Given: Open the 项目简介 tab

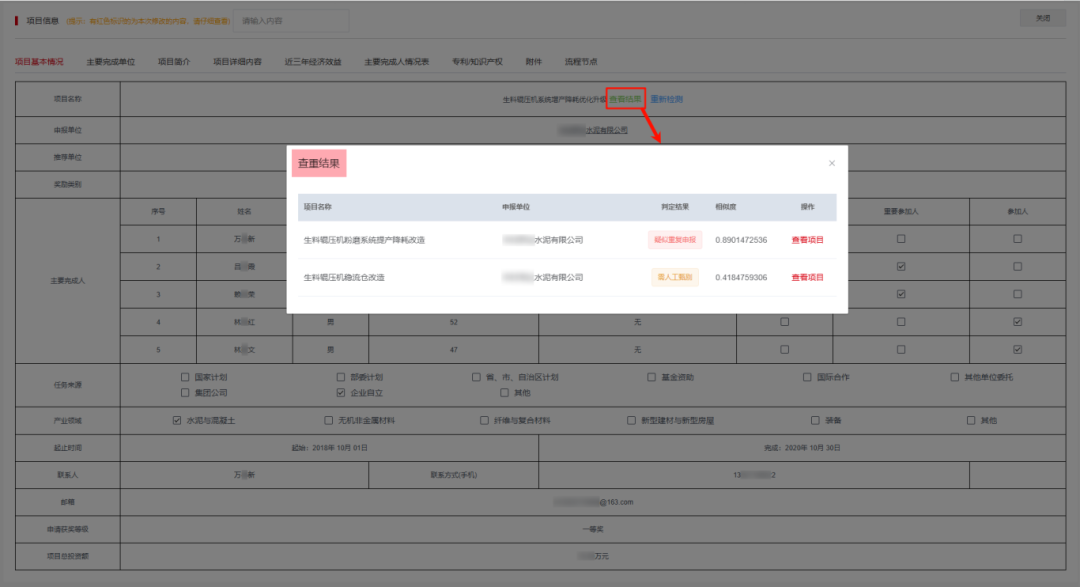Looking at the screenshot, I should (x=174, y=62).
